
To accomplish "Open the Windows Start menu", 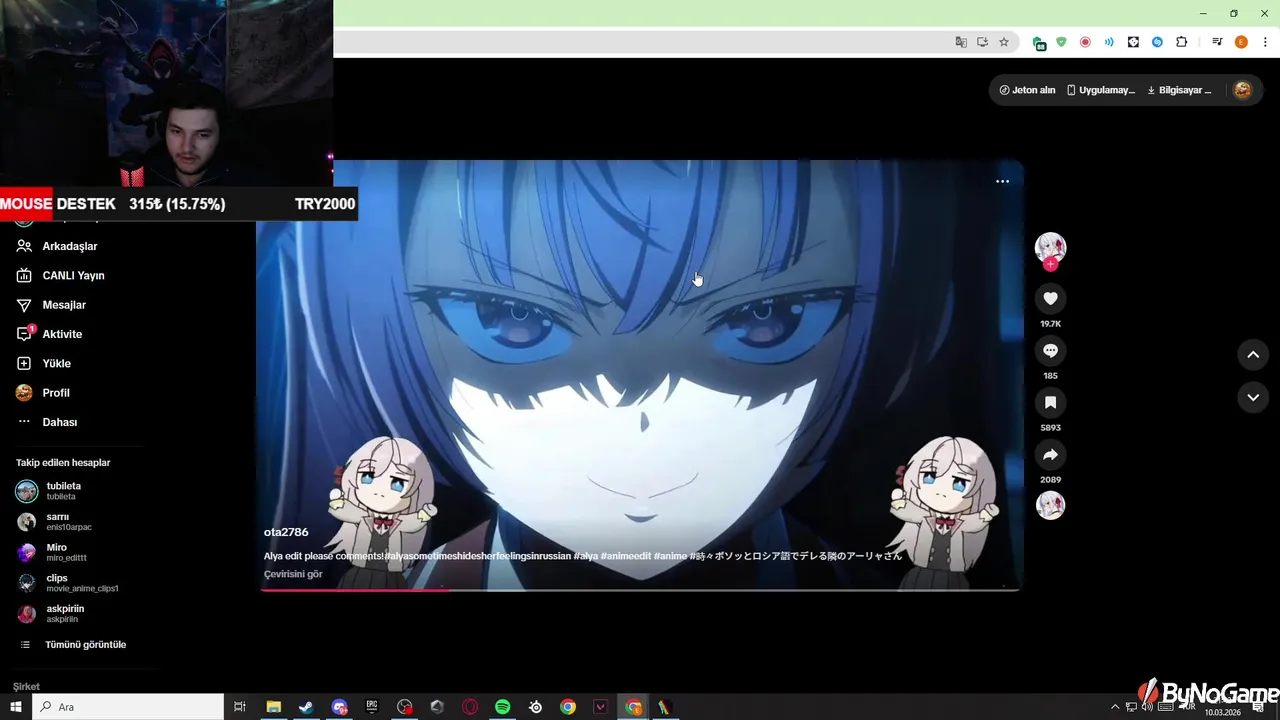I will click(16, 707).
